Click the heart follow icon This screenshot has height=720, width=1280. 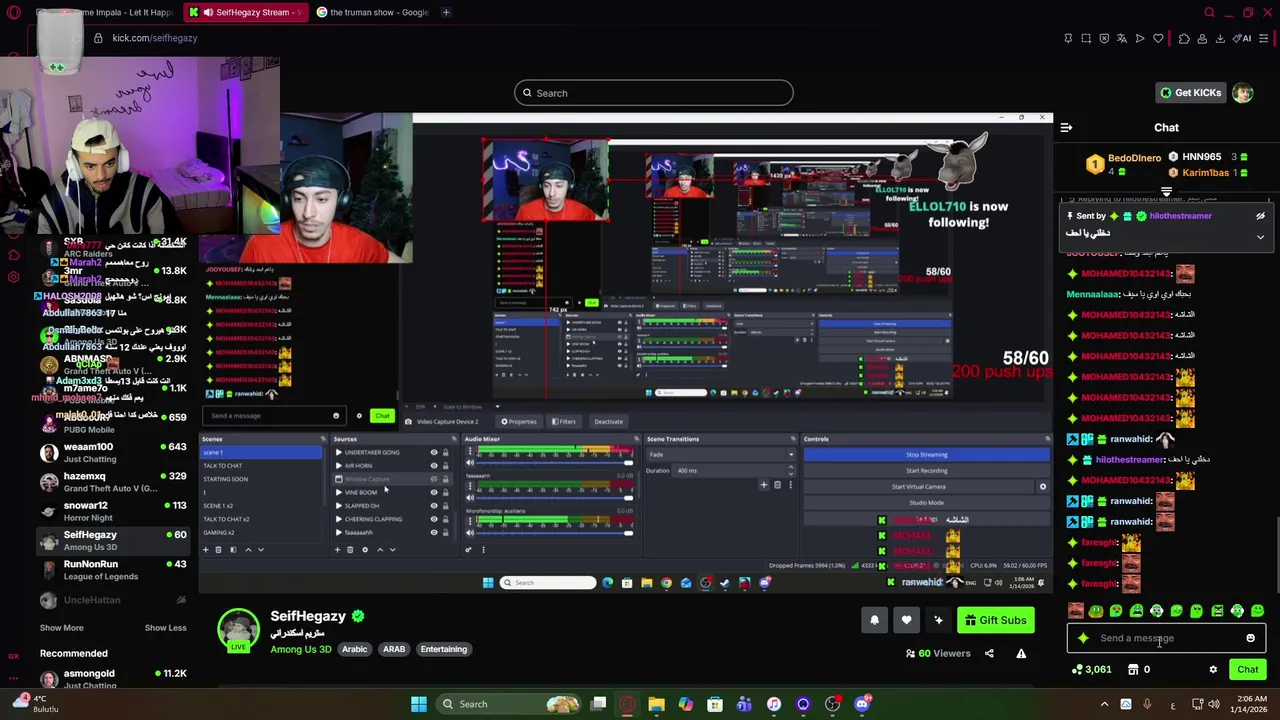906,620
